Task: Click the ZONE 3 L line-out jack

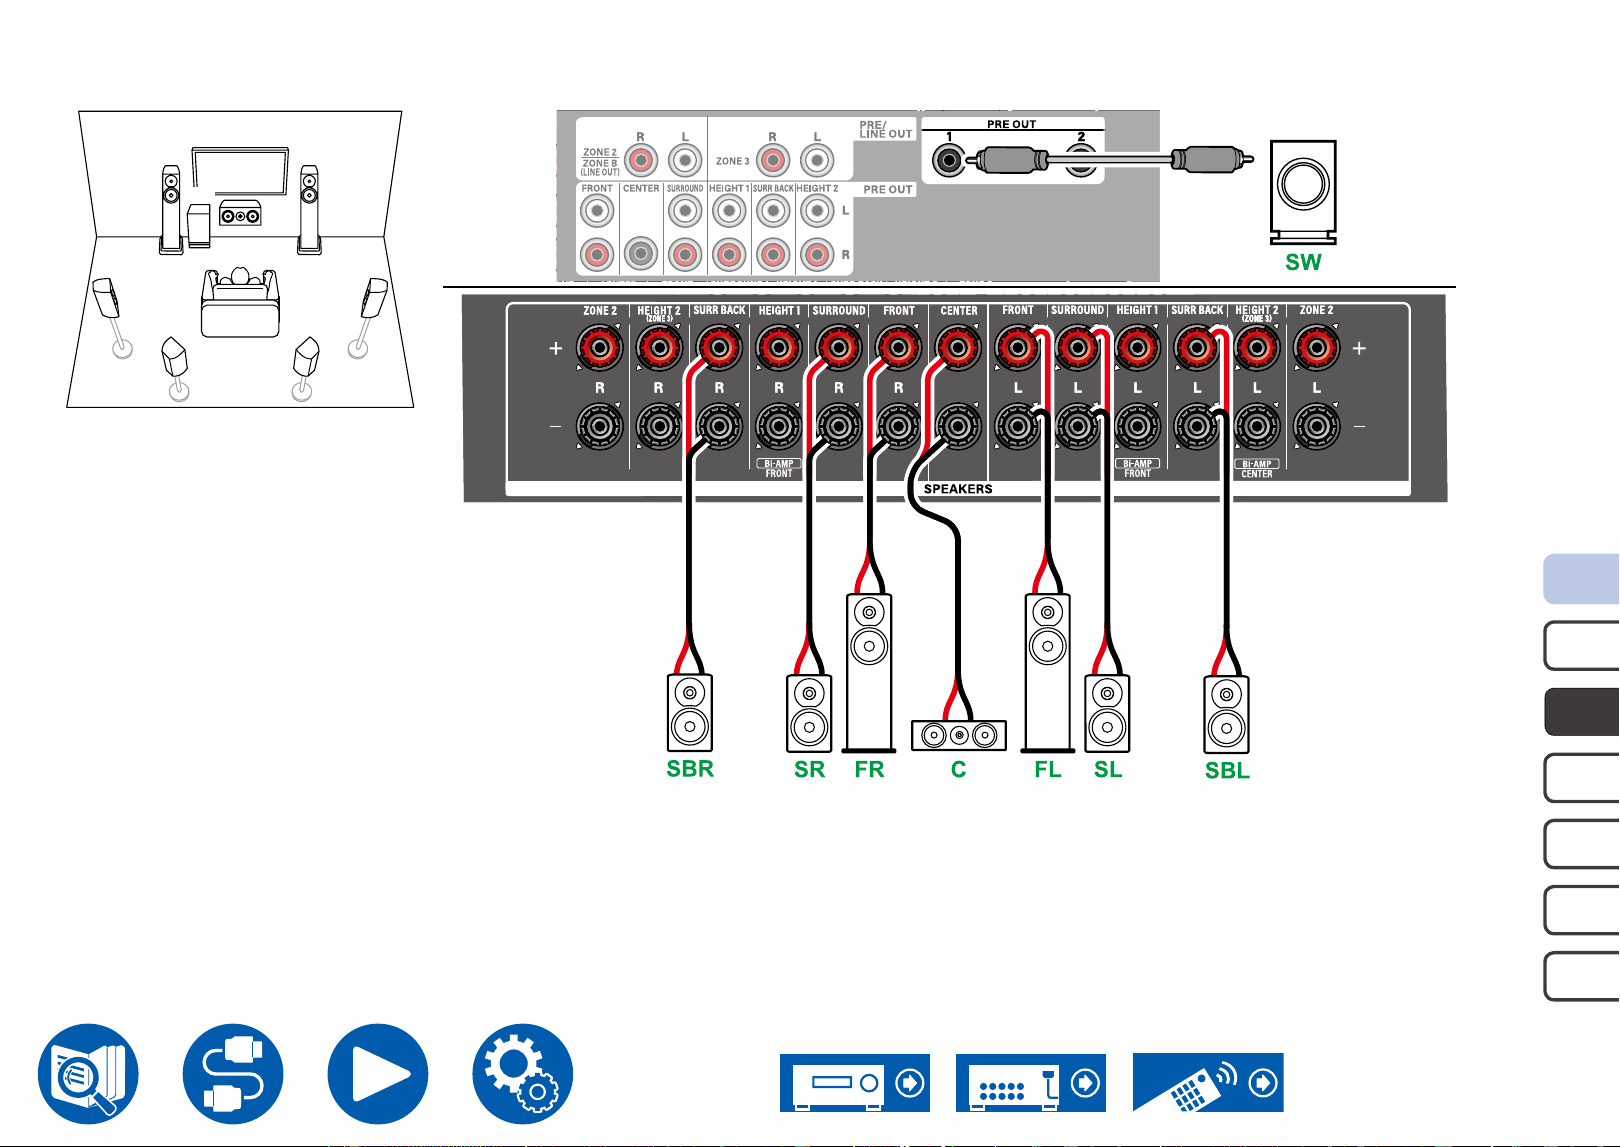Action: (817, 160)
